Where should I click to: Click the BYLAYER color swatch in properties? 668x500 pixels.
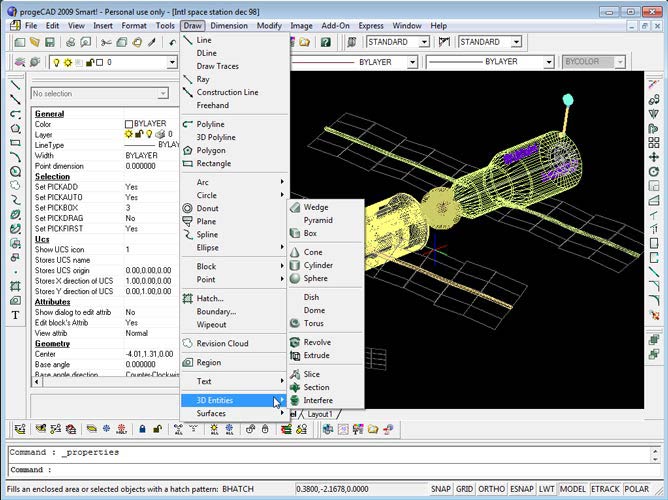coord(129,124)
